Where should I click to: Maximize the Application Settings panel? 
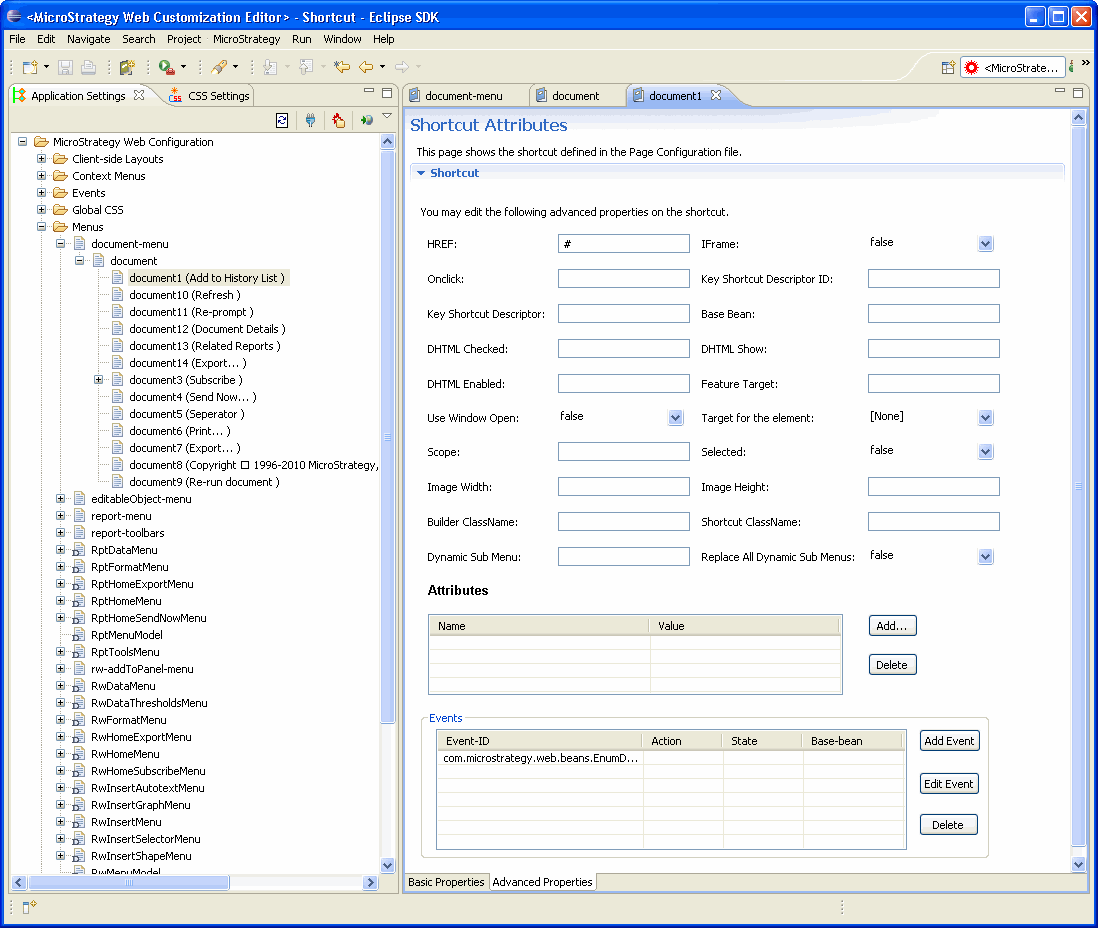[x=387, y=92]
